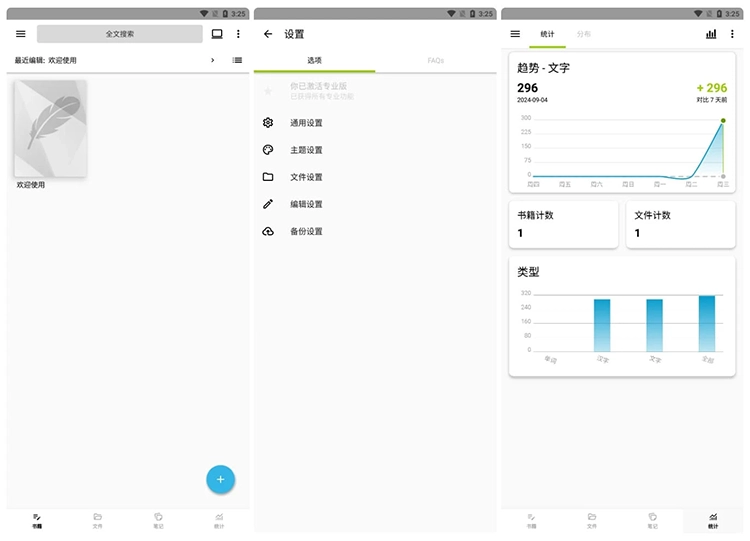Click the laptop icon beside the search bar

tap(217, 34)
